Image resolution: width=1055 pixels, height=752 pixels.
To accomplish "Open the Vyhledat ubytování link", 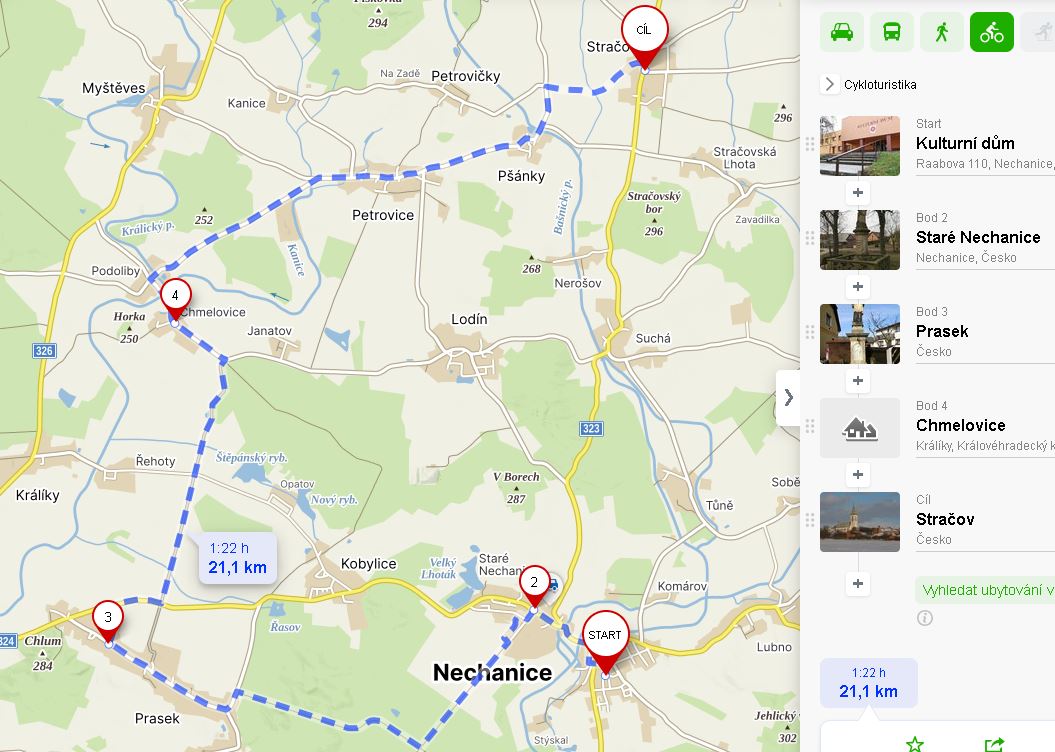I will pos(985,590).
